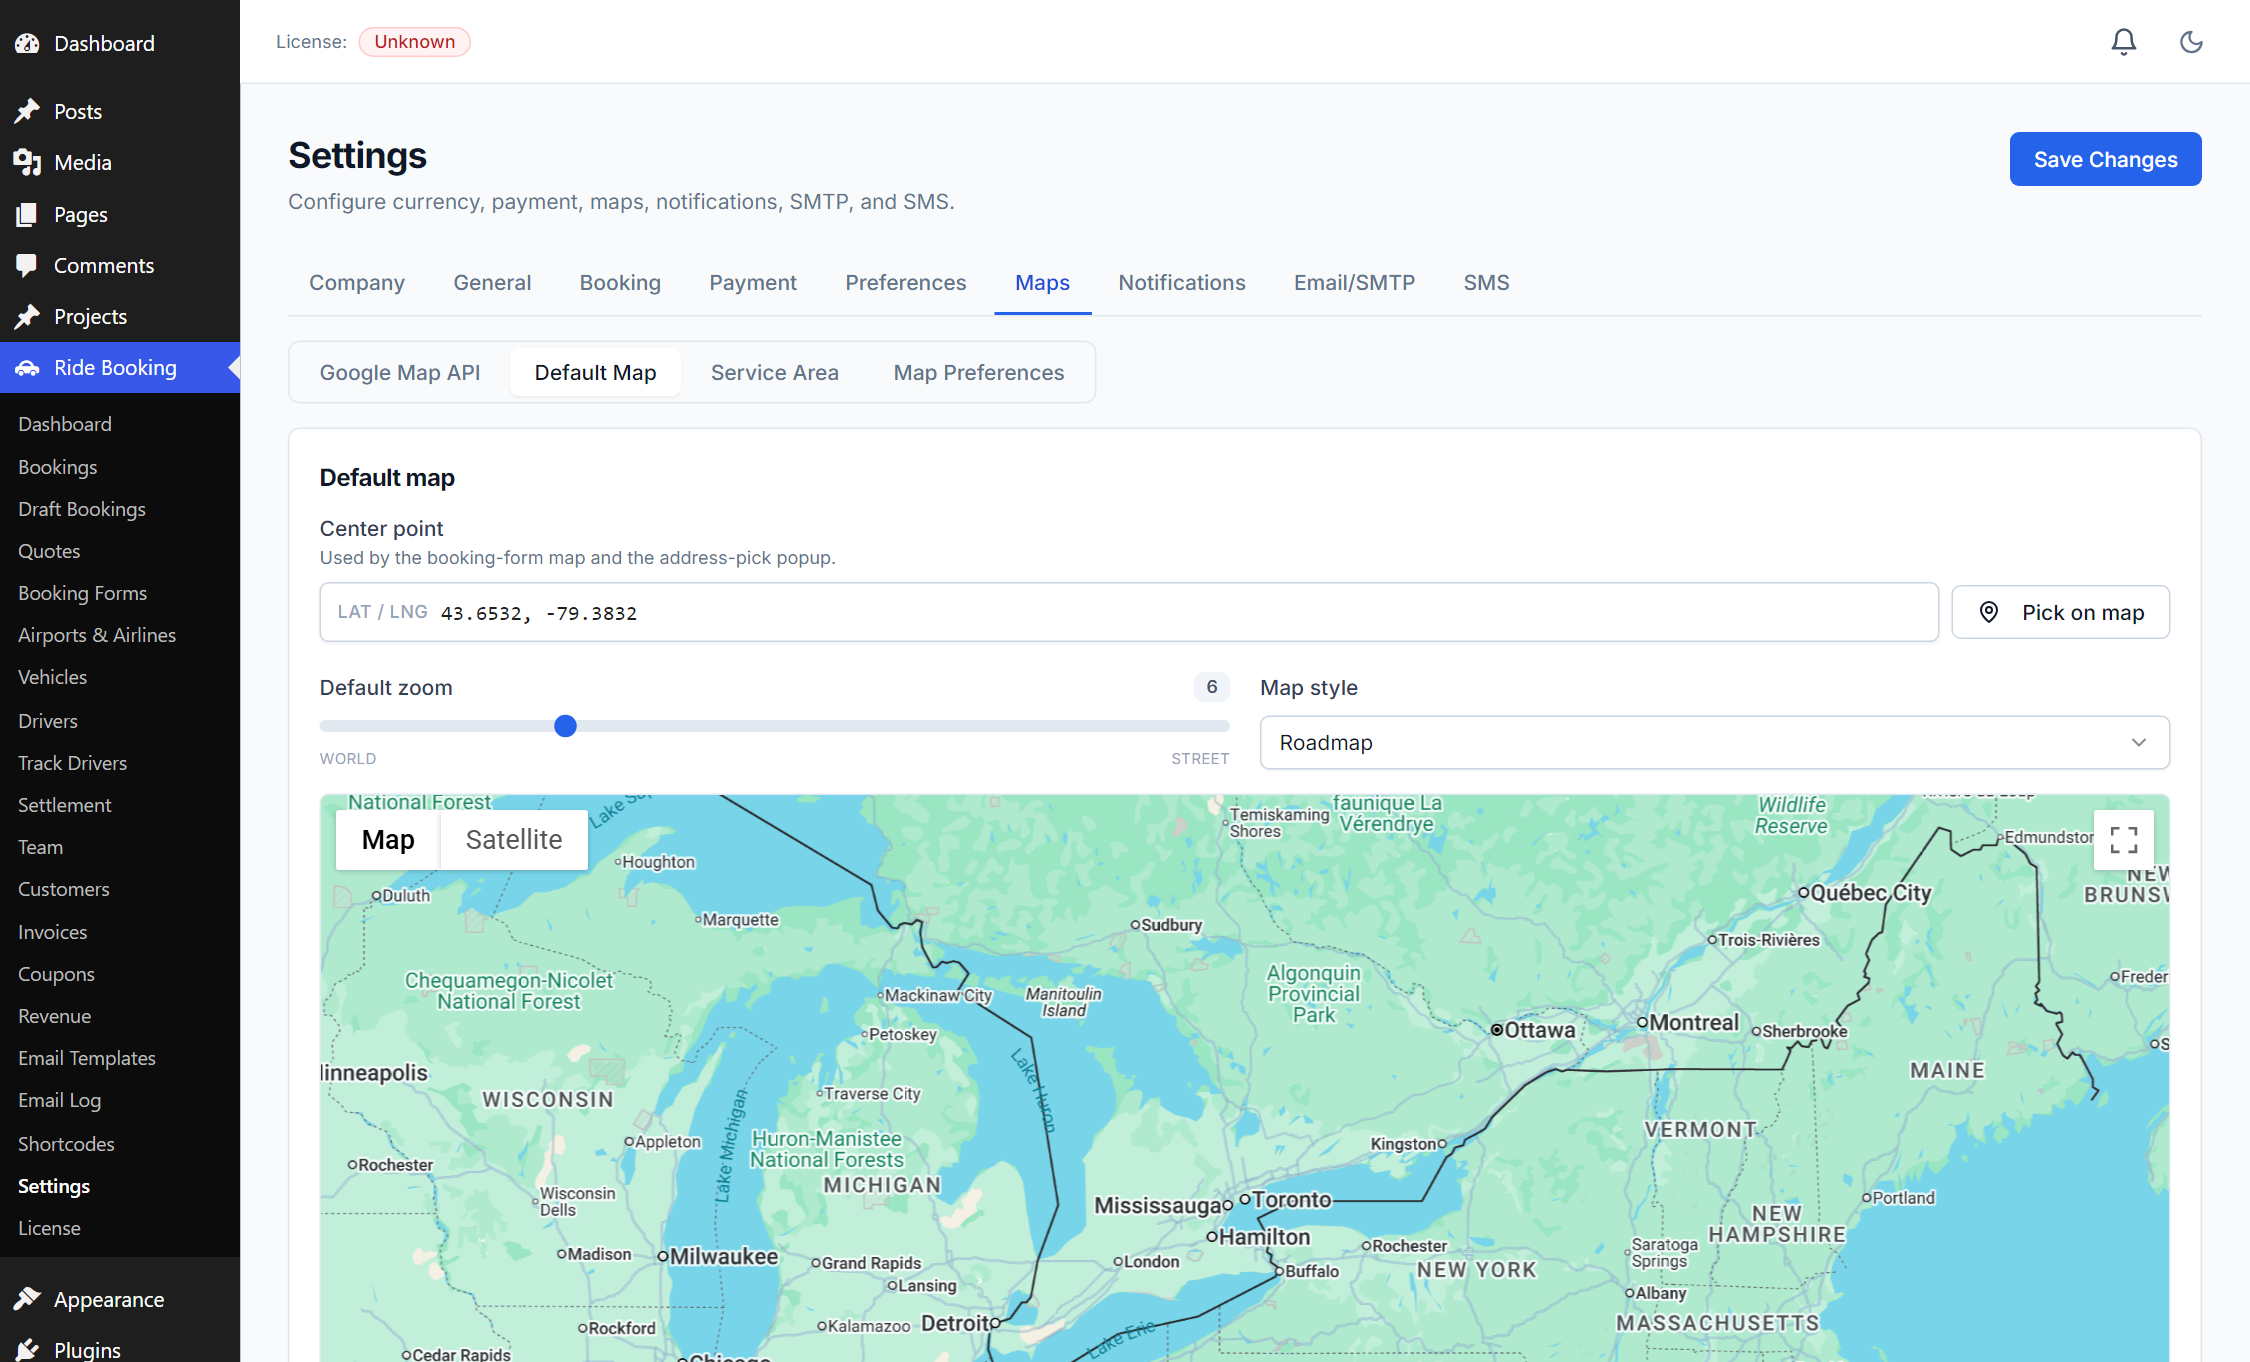The height and width of the screenshot is (1362, 2250).
Task: Click the Media icon in the sidebar
Action: click(27, 162)
